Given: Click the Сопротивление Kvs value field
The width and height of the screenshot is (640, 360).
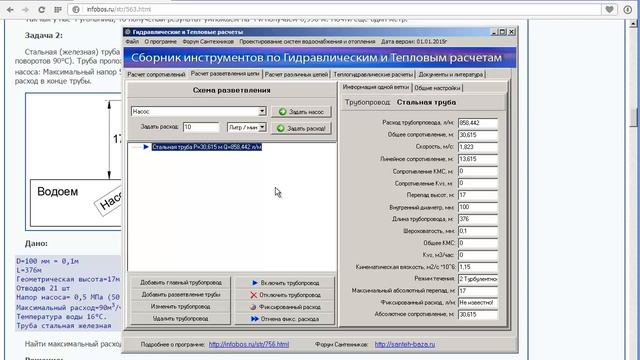Looking at the screenshot, I should click(x=478, y=183).
